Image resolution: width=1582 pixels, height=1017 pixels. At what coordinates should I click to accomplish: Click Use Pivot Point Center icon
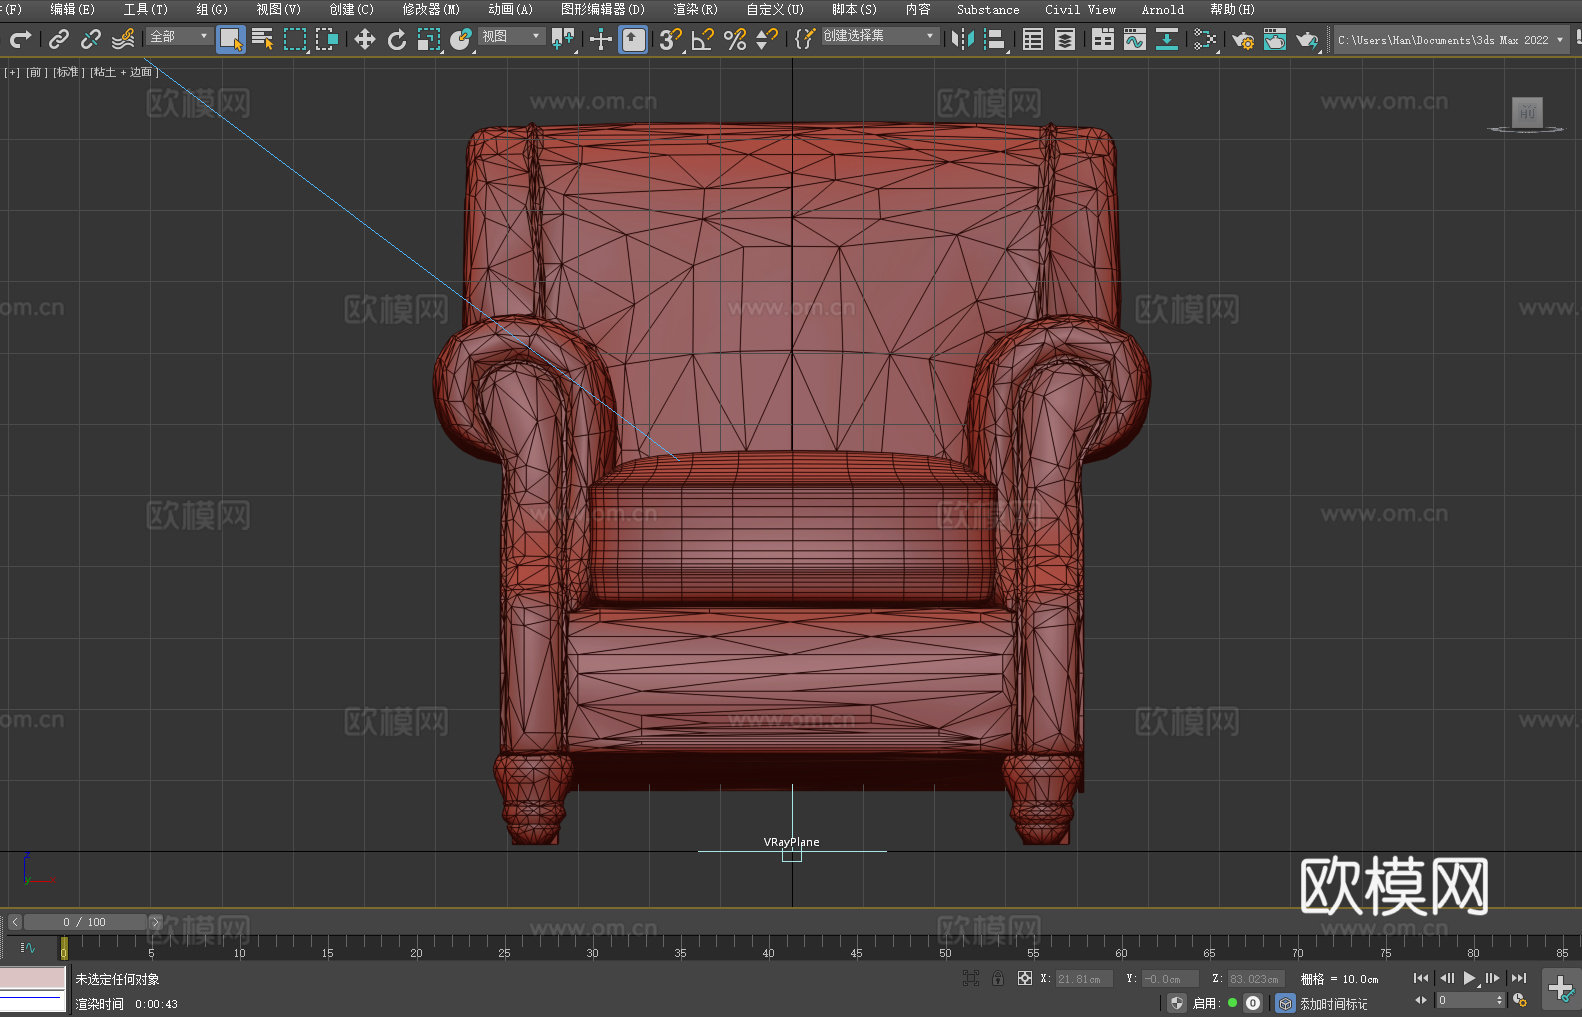coord(564,39)
